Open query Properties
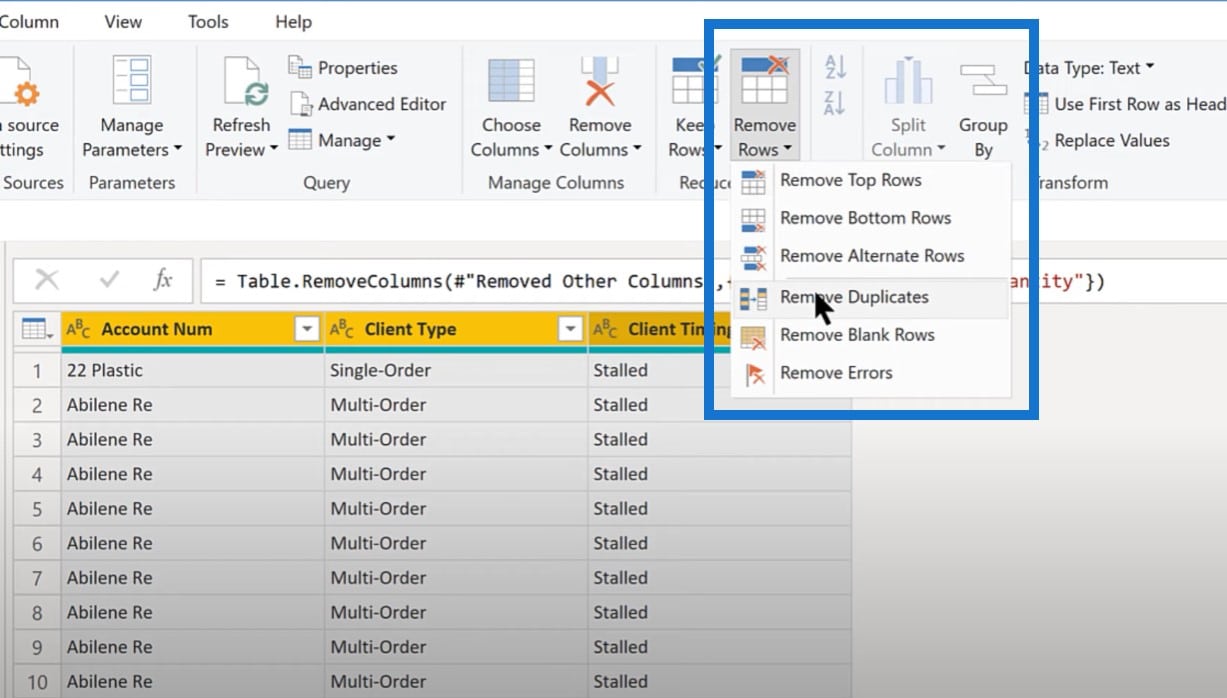 pos(343,67)
